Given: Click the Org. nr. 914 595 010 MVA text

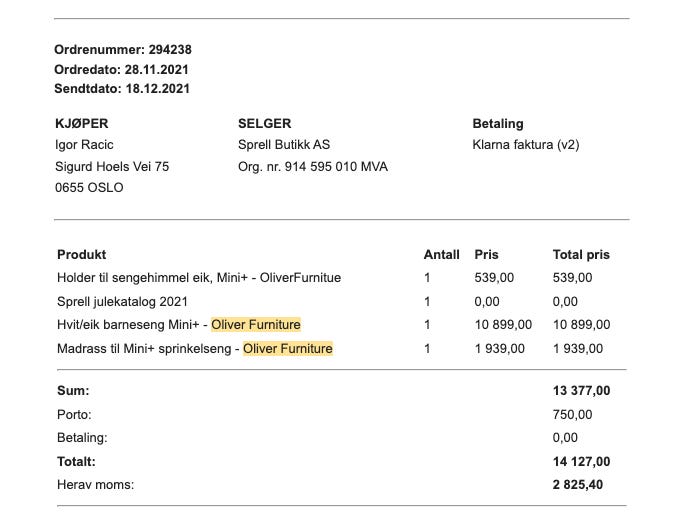Looking at the screenshot, I should (312, 166).
